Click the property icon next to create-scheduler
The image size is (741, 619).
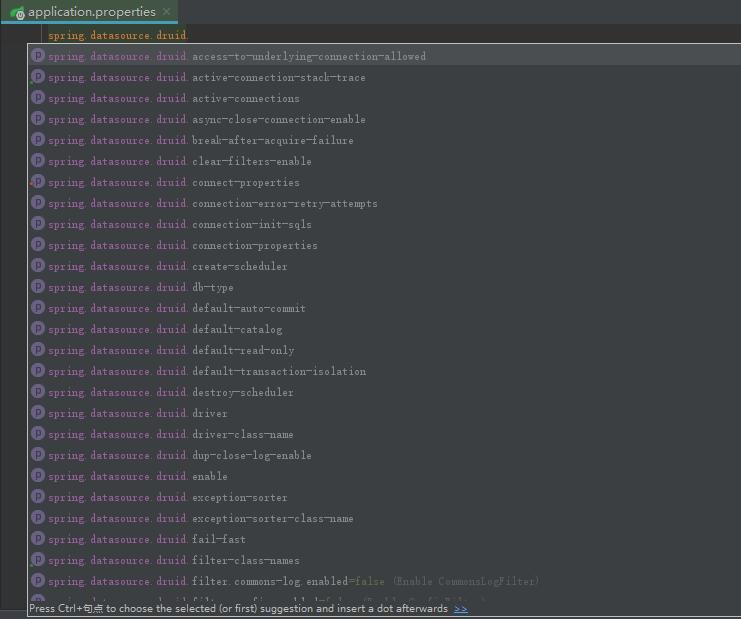pyautogui.click(x=38, y=266)
